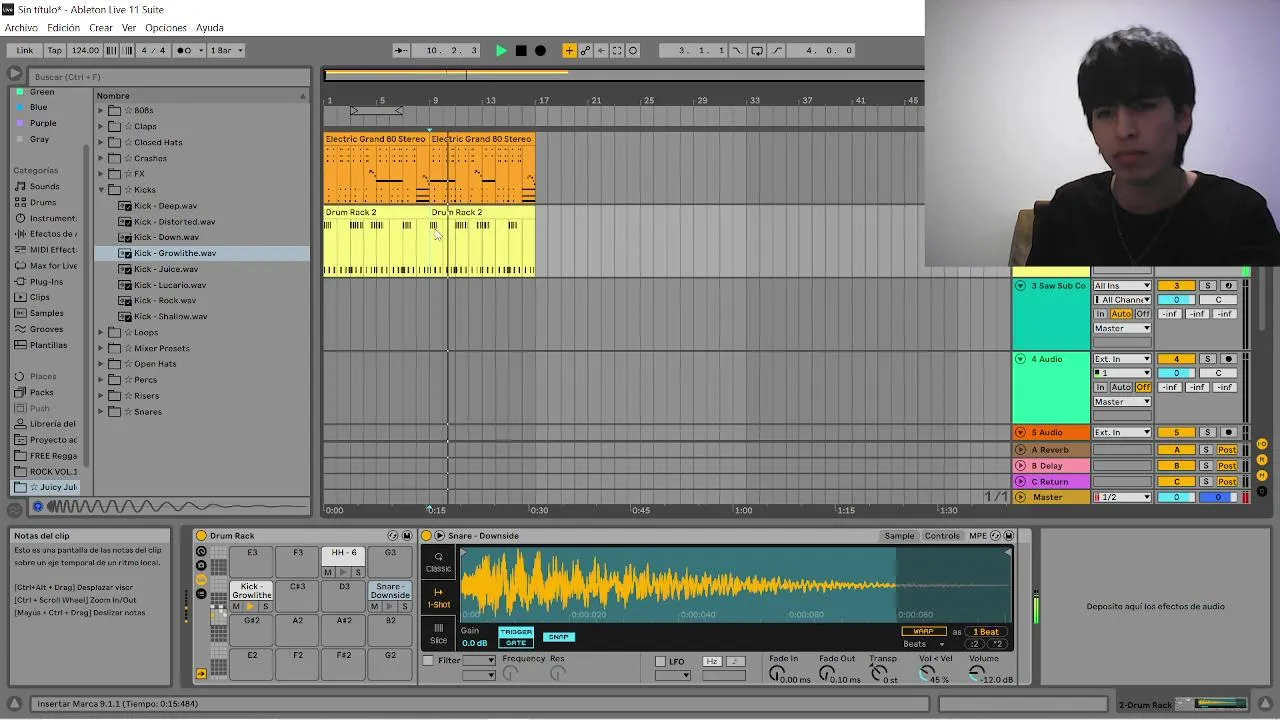
Task: Open the Samples category
Action: pyautogui.click(x=46, y=313)
